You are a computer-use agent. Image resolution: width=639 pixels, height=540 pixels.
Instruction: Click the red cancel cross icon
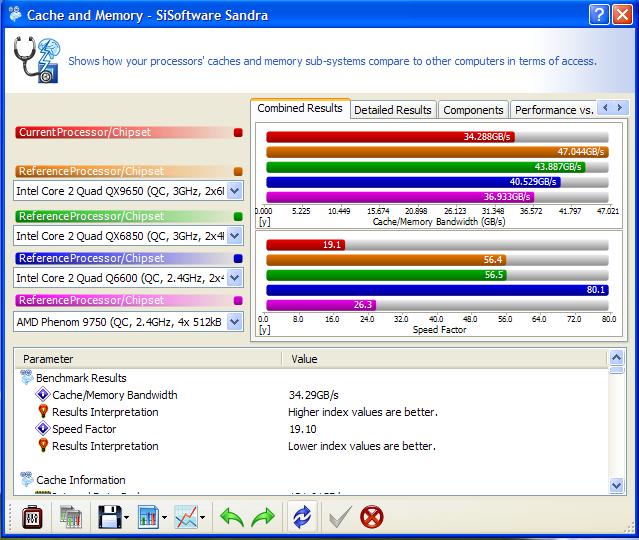coord(372,517)
